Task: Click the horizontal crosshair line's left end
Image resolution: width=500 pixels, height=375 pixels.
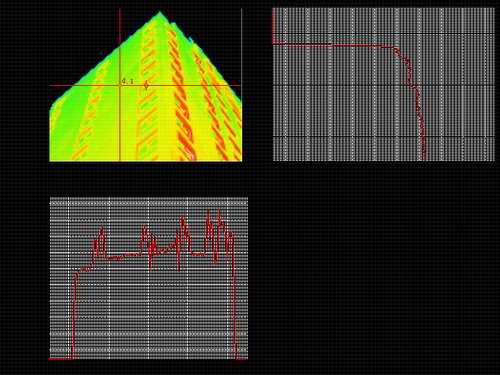Action: click(x=51, y=85)
